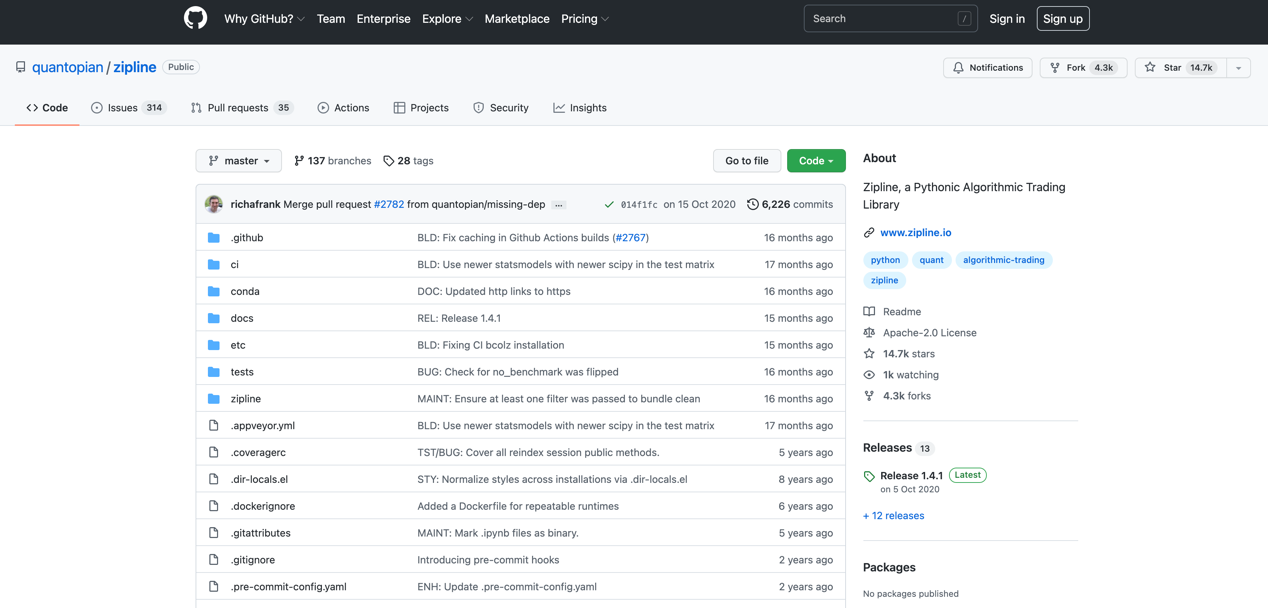This screenshot has width=1268, height=608.
Task: Switch to the Issues tab
Action: [128, 108]
